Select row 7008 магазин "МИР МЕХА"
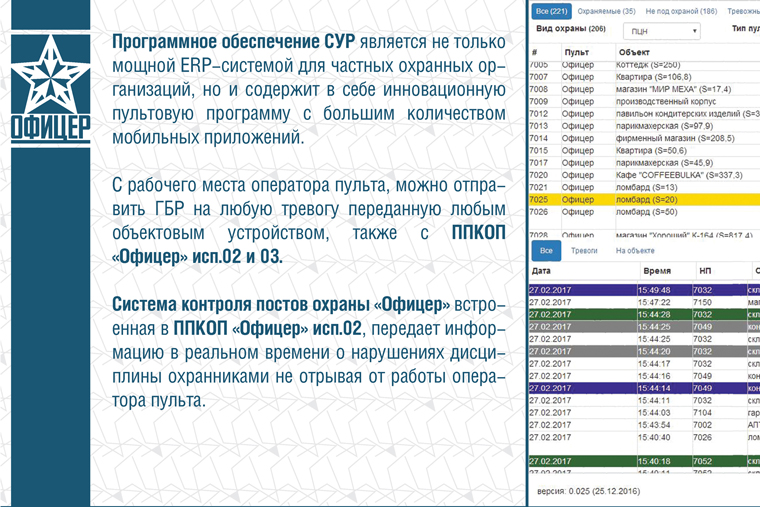Image resolution: width=760 pixels, height=507 pixels. pos(644,89)
